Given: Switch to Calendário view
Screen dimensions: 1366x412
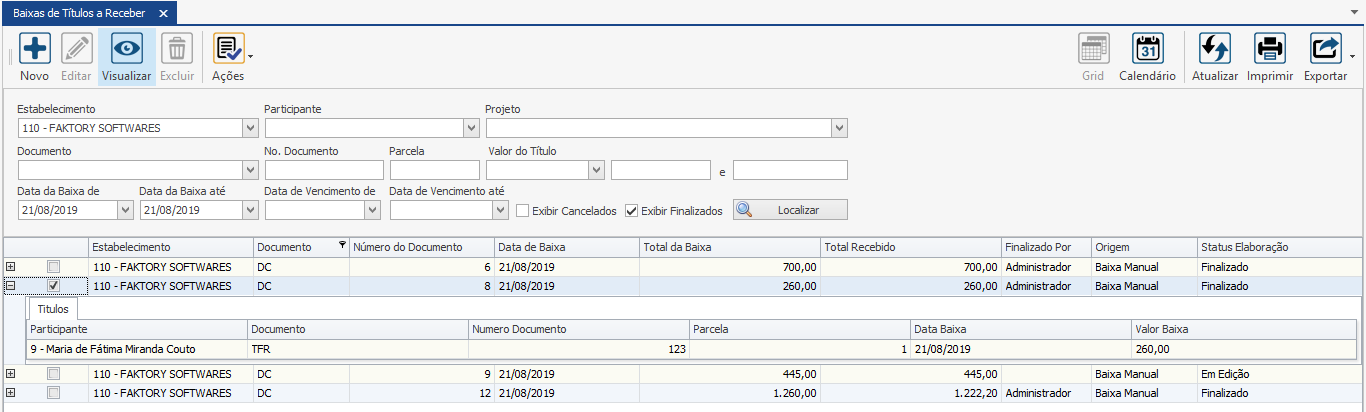Looking at the screenshot, I should (x=1147, y=49).
